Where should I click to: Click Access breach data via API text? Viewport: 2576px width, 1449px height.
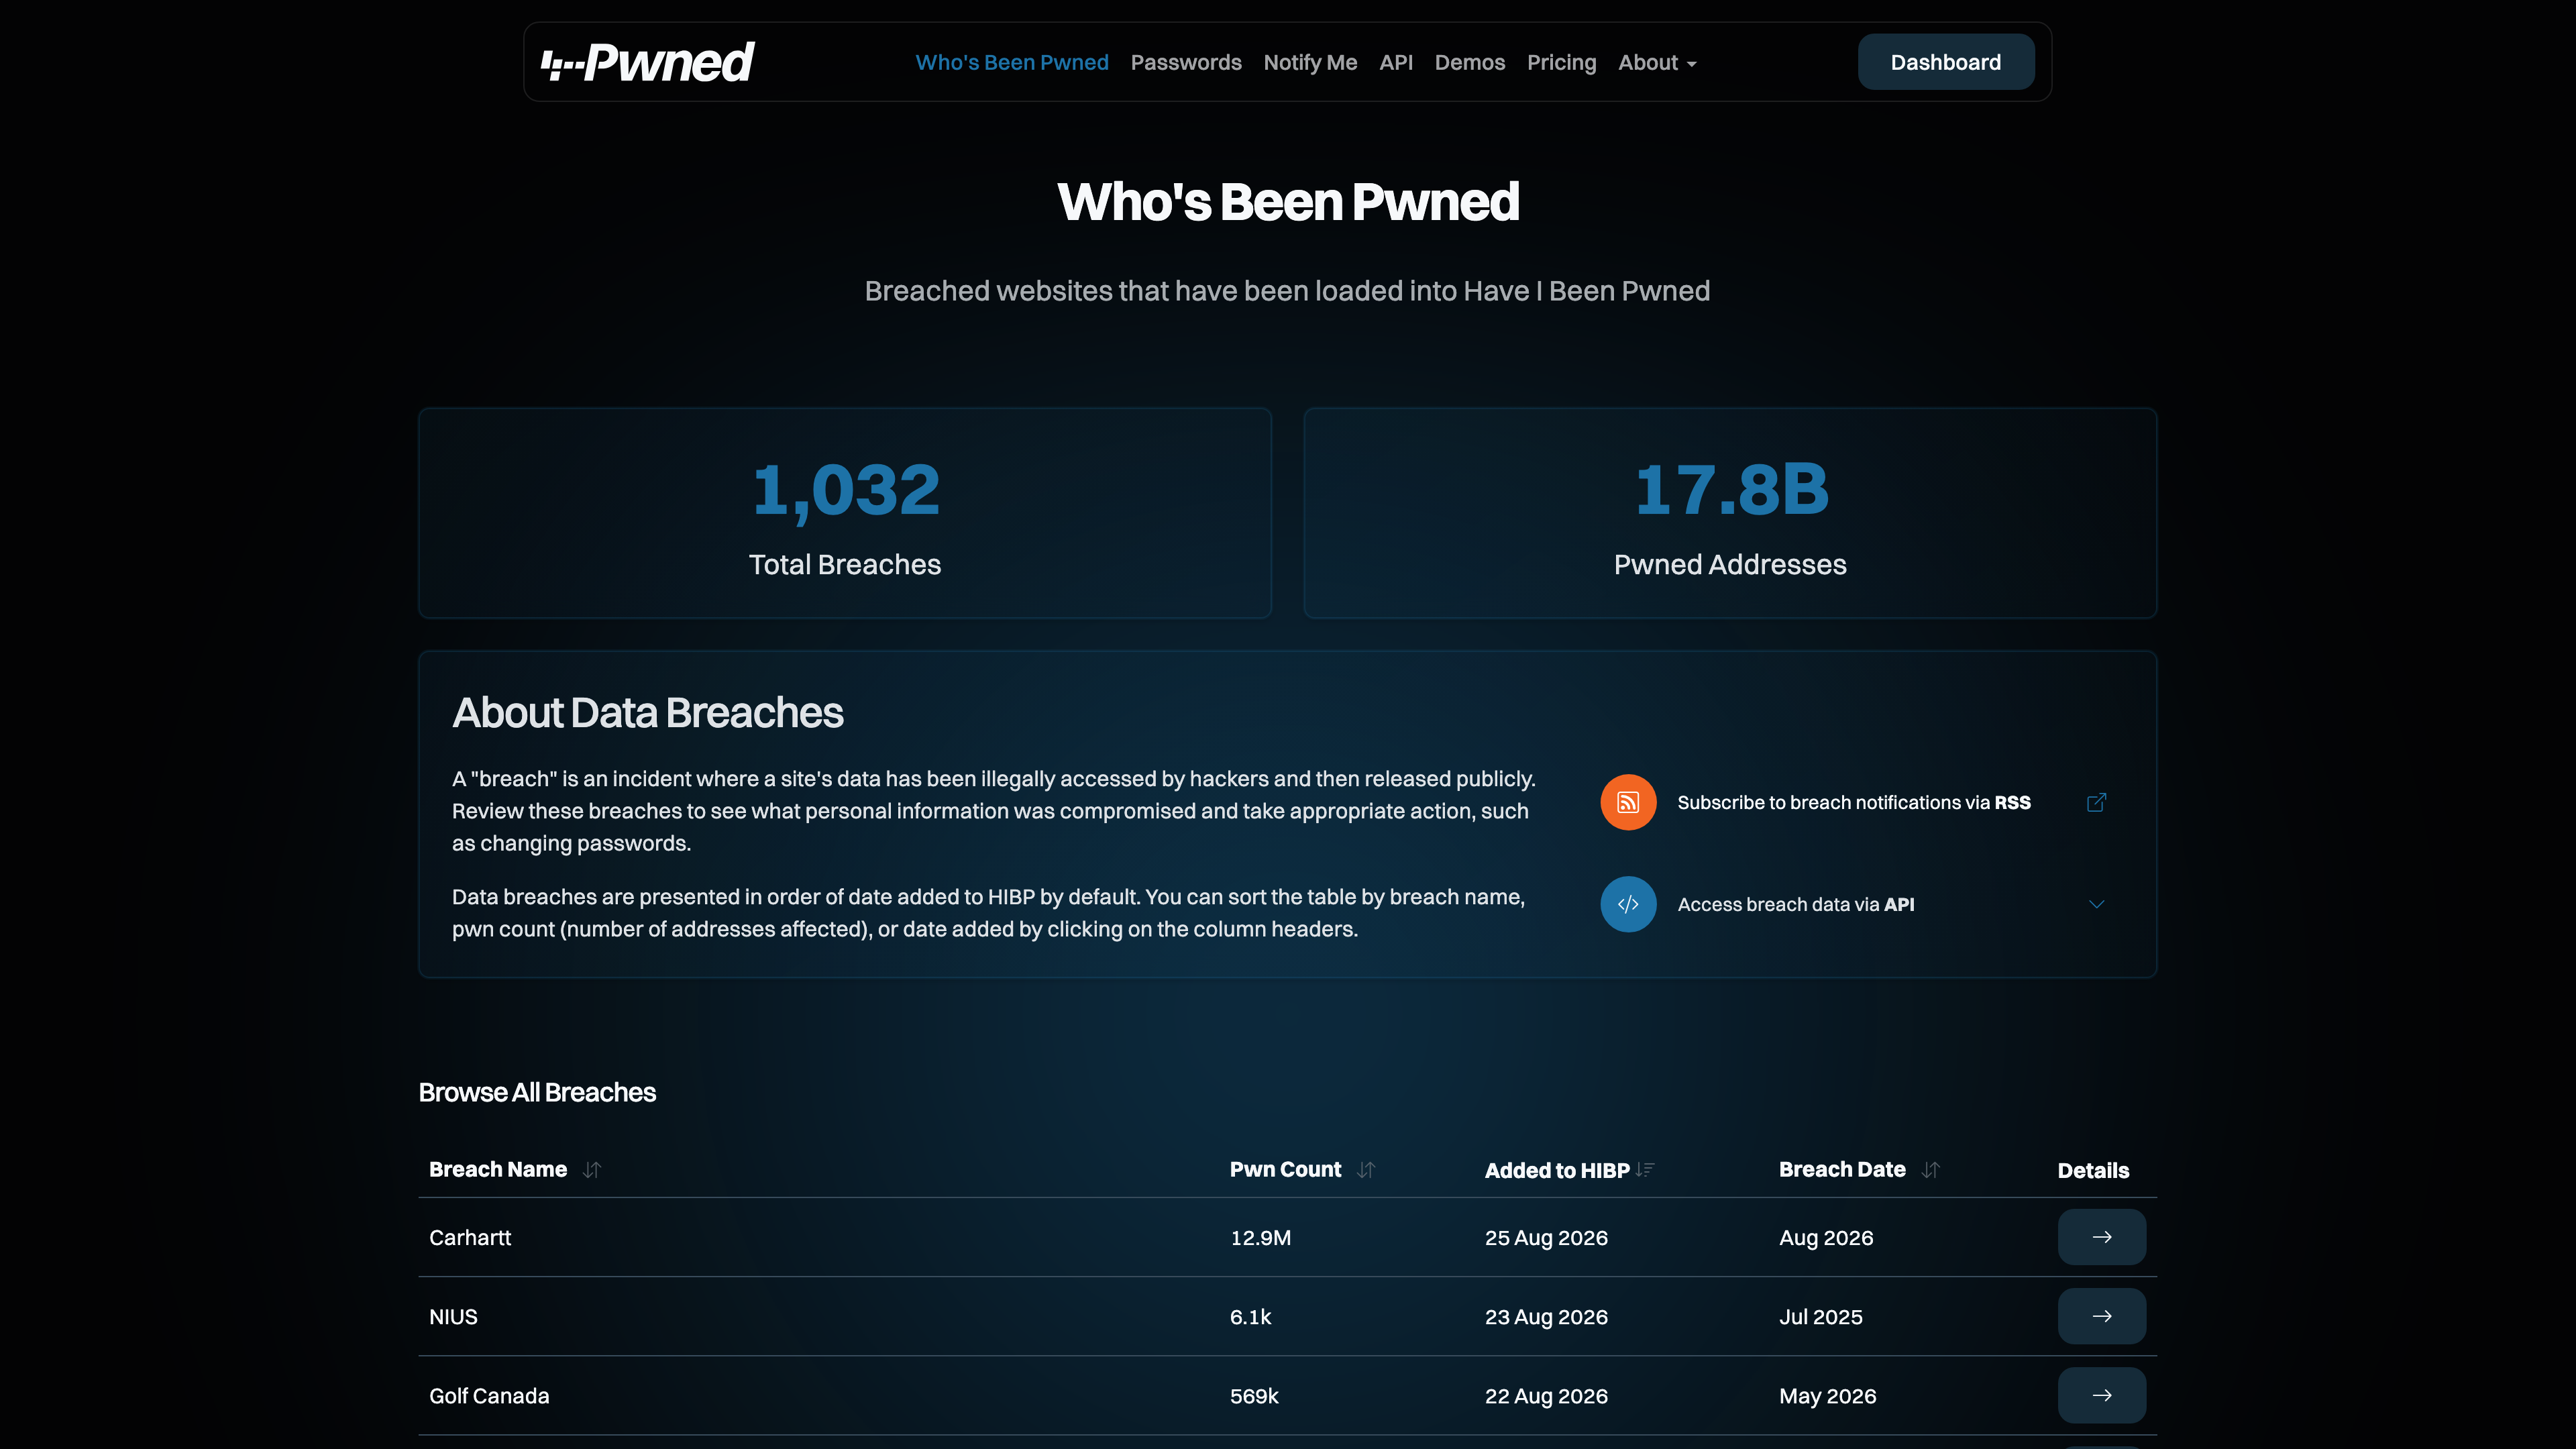[1795, 904]
